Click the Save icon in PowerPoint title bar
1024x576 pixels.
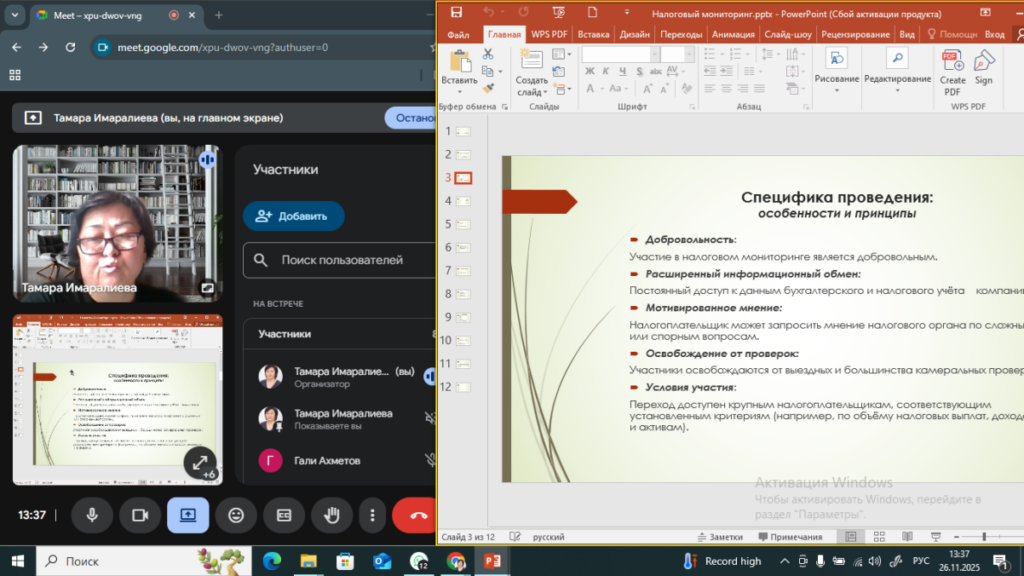point(456,13)
